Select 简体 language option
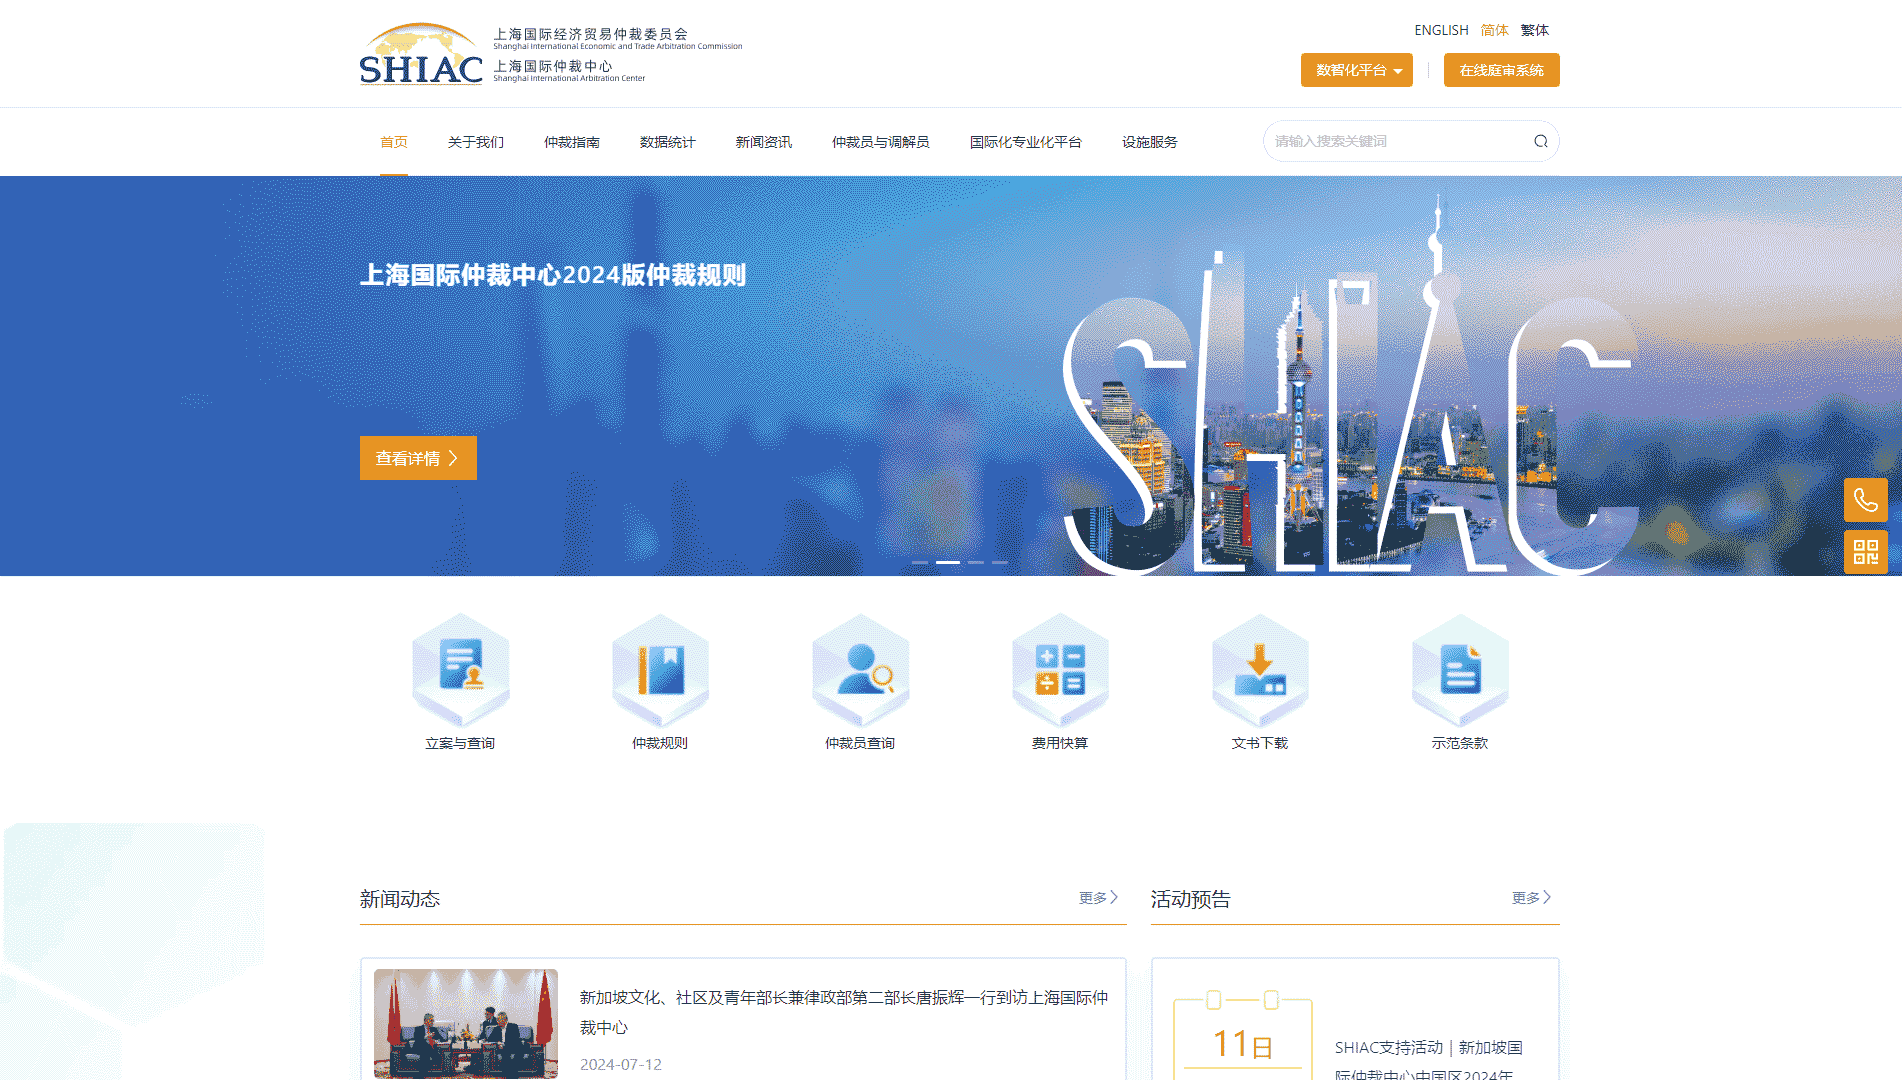The width and height of the screenshot is (1902, 1080). 1494,30
